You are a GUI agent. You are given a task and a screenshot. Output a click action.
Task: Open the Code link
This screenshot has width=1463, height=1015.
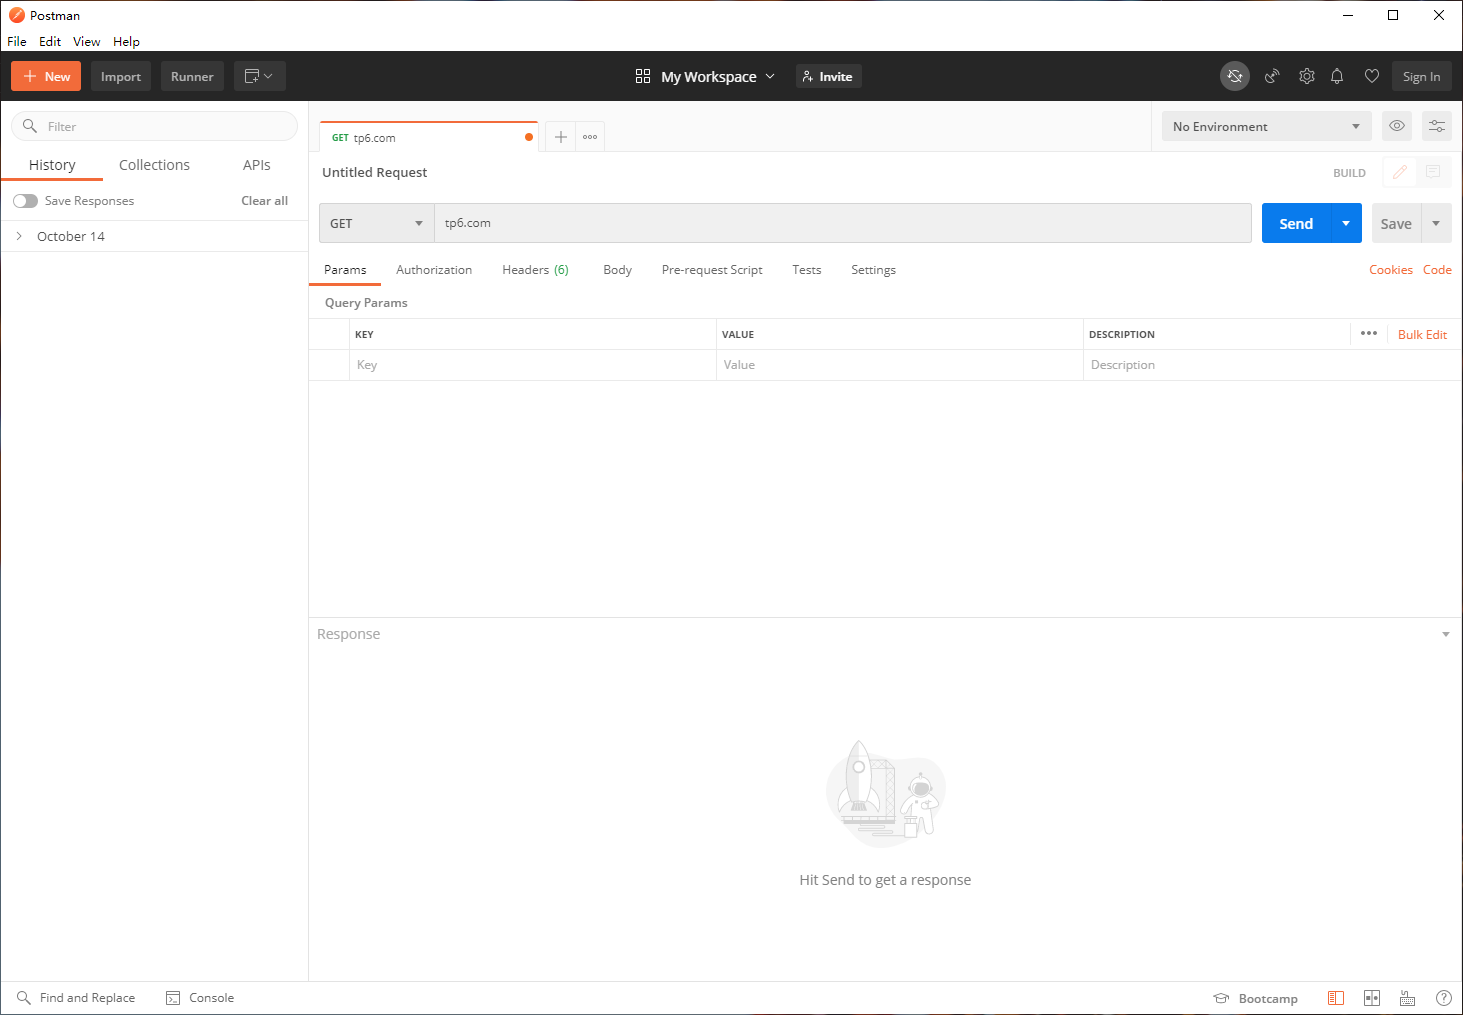[1437, 270]
